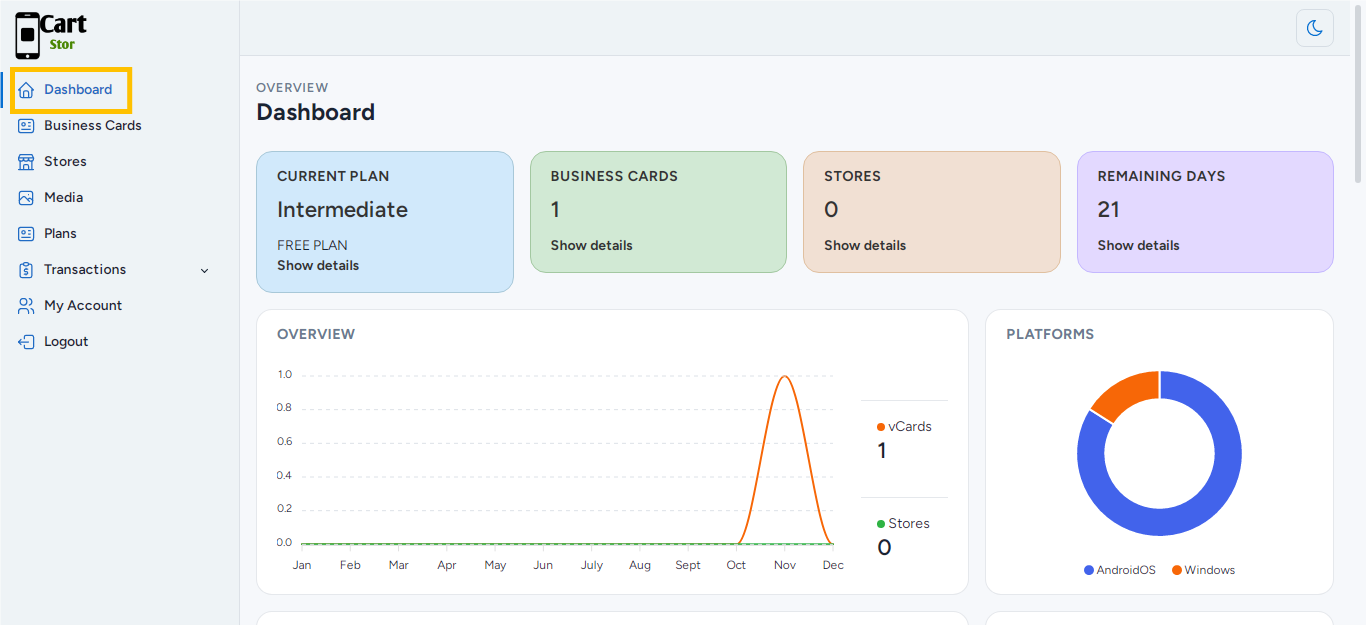Click the Dashboard home icon
1366x625 pixels.
[26, 90]
